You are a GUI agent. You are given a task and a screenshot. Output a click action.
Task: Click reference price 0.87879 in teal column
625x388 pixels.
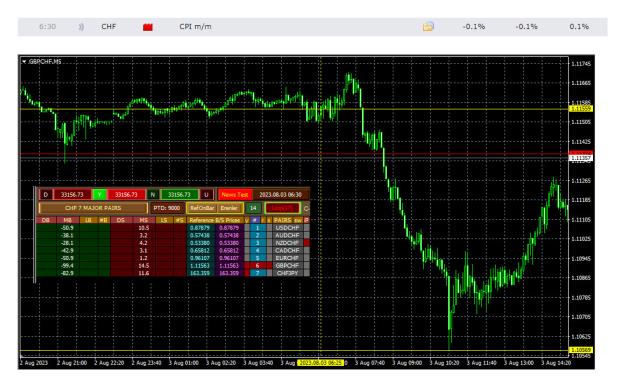click(200, 228)
